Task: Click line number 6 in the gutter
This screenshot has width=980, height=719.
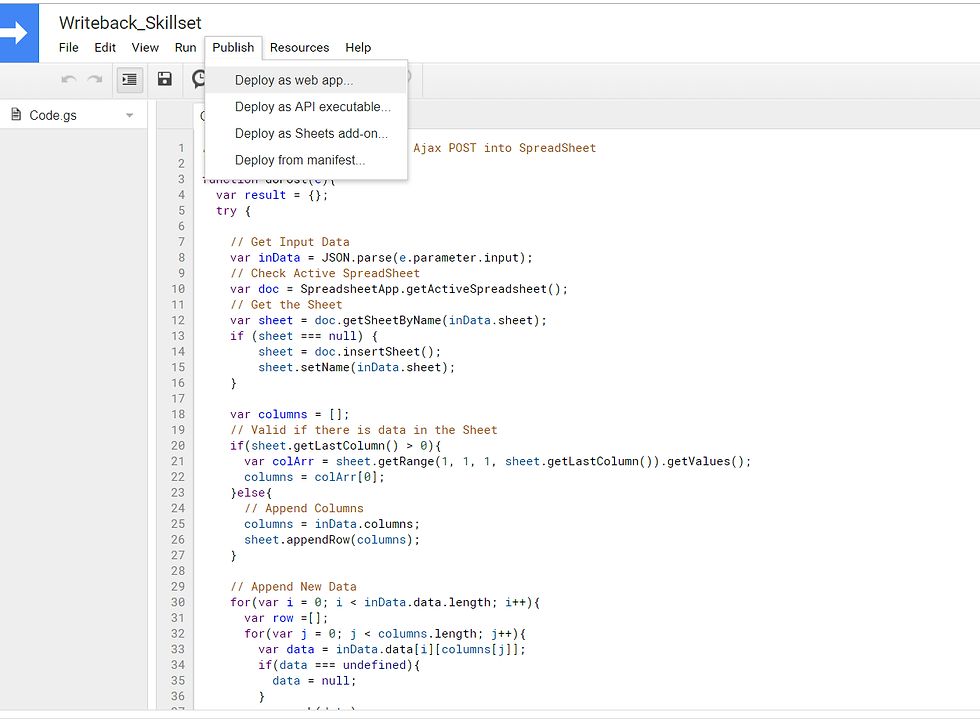Action: click(x=181, y=226)
